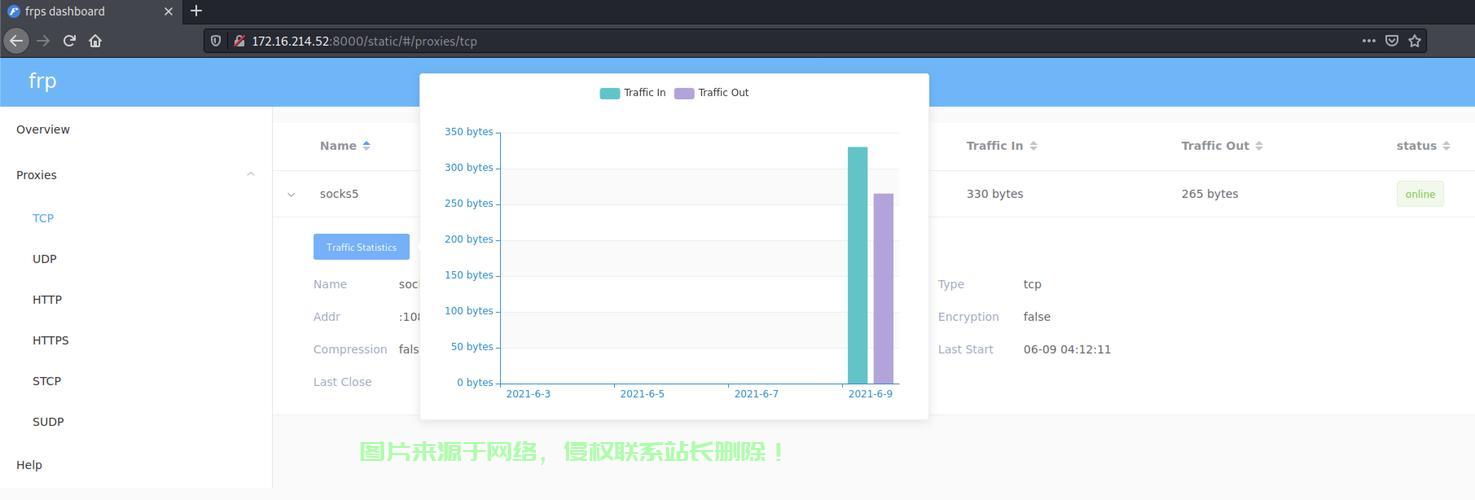Image resolution: width=1475 pixels, height=500 pixels.
Task: Toggle the Traffic In legend swatch
Action: (x=610, y=93)
